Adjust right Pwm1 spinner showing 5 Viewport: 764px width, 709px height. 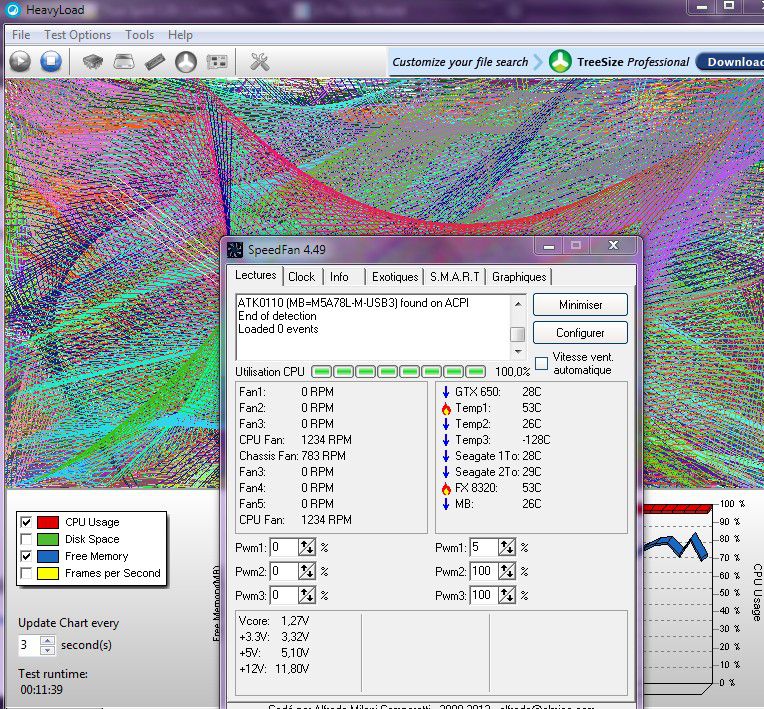click(506, 548)
